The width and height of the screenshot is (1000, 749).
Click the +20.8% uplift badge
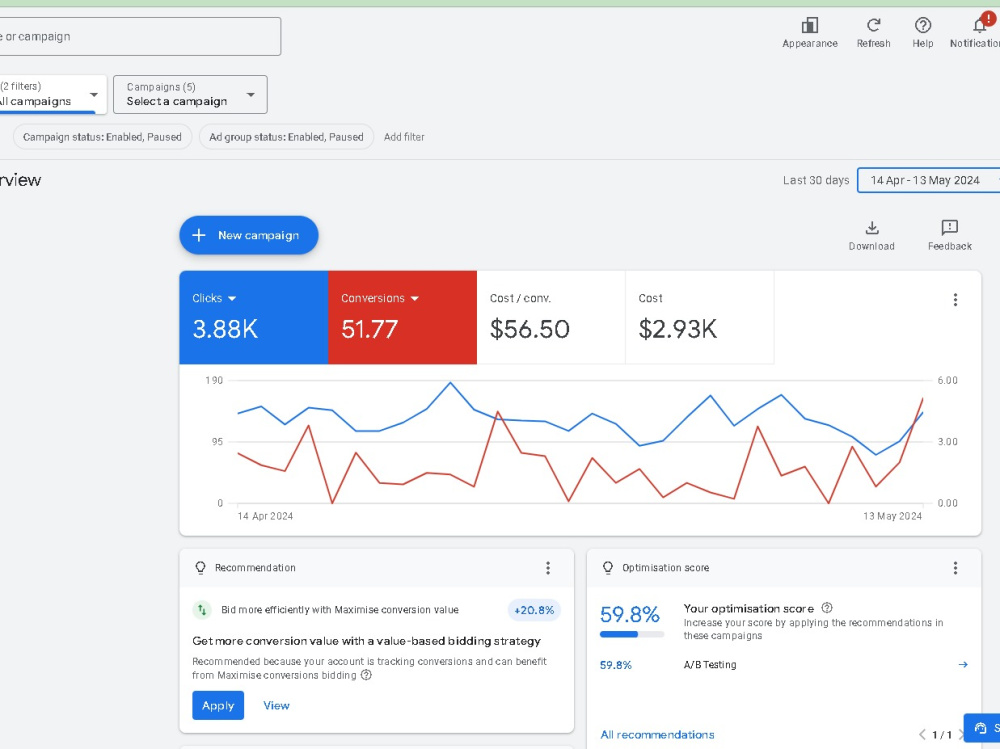pos(534,610)
